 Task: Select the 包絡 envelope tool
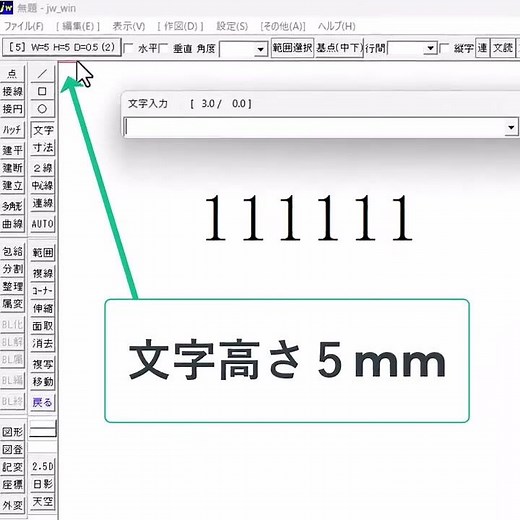coord(12,251)
